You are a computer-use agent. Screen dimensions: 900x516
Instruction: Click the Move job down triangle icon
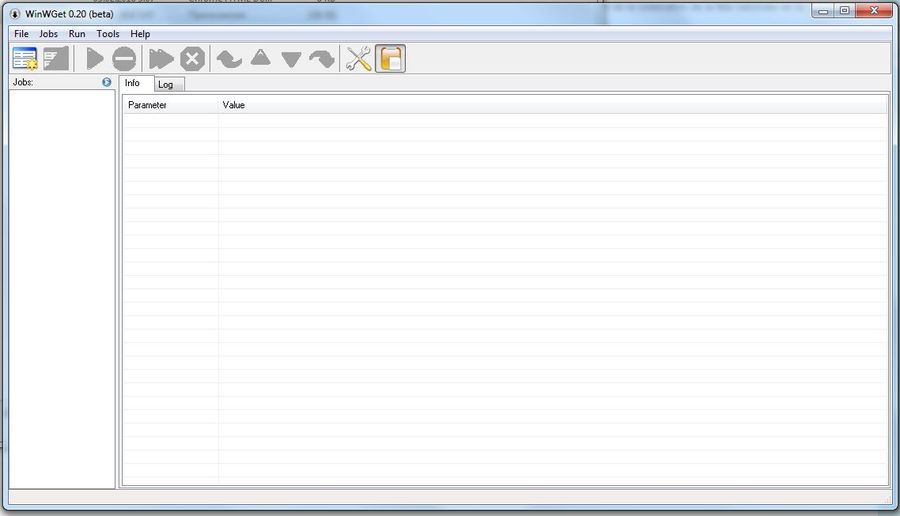(x=291, y=60)
